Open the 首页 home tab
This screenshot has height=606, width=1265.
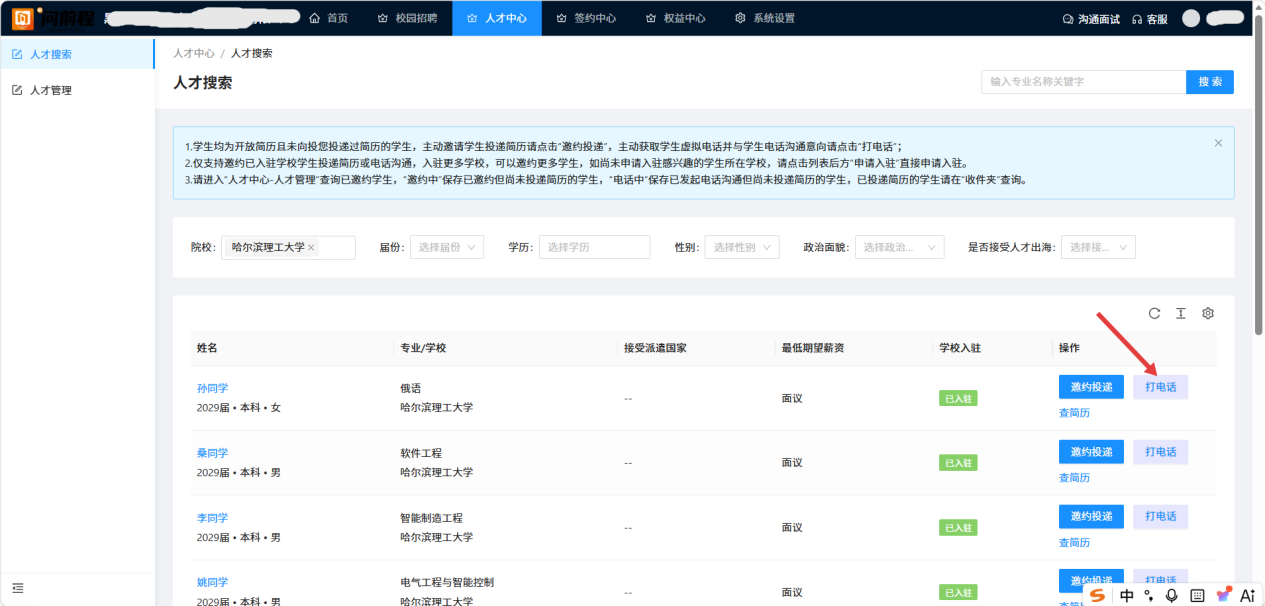[x=329, y=18]
